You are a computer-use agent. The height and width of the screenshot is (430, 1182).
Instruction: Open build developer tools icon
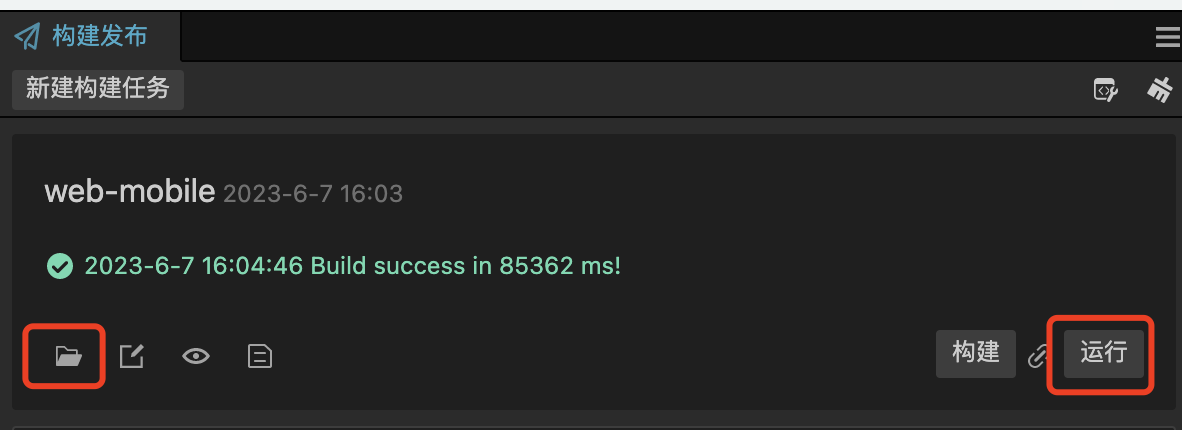point(1104,90)
